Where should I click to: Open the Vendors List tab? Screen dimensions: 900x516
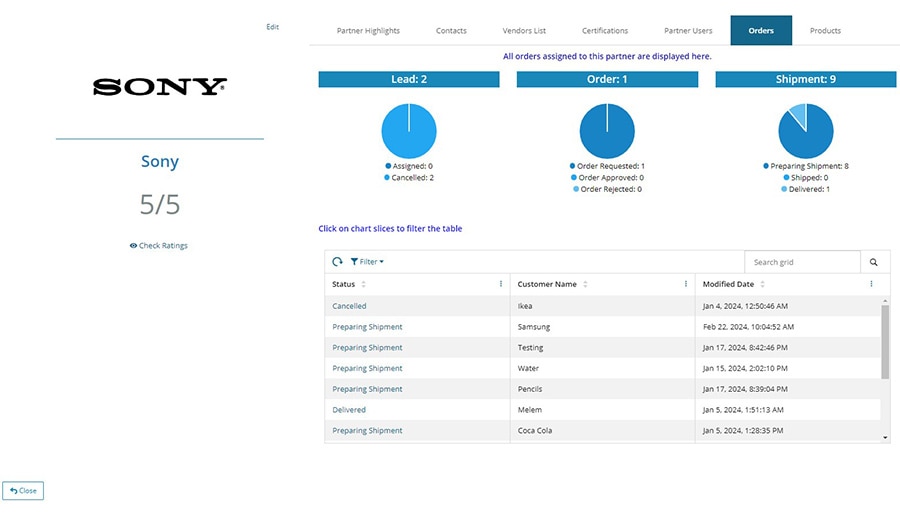click(x=524, y=30)
